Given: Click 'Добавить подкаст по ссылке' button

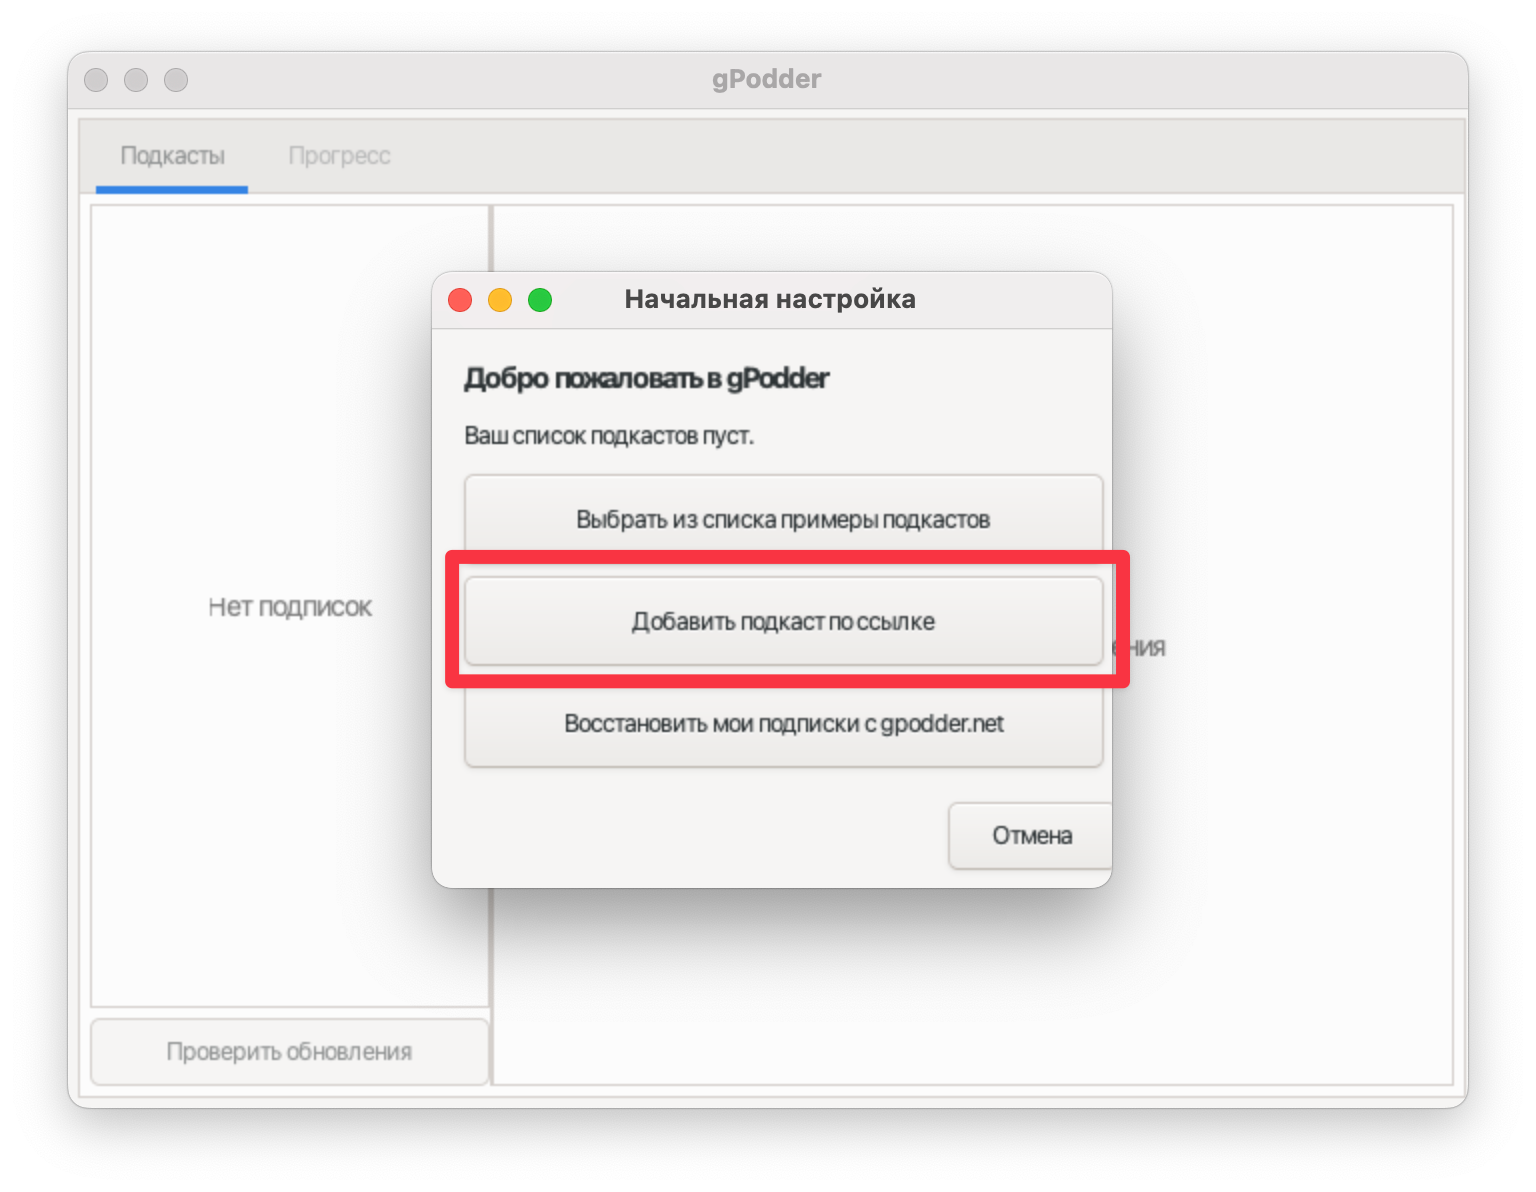Looking at the screenshot, I should (783, 621).
